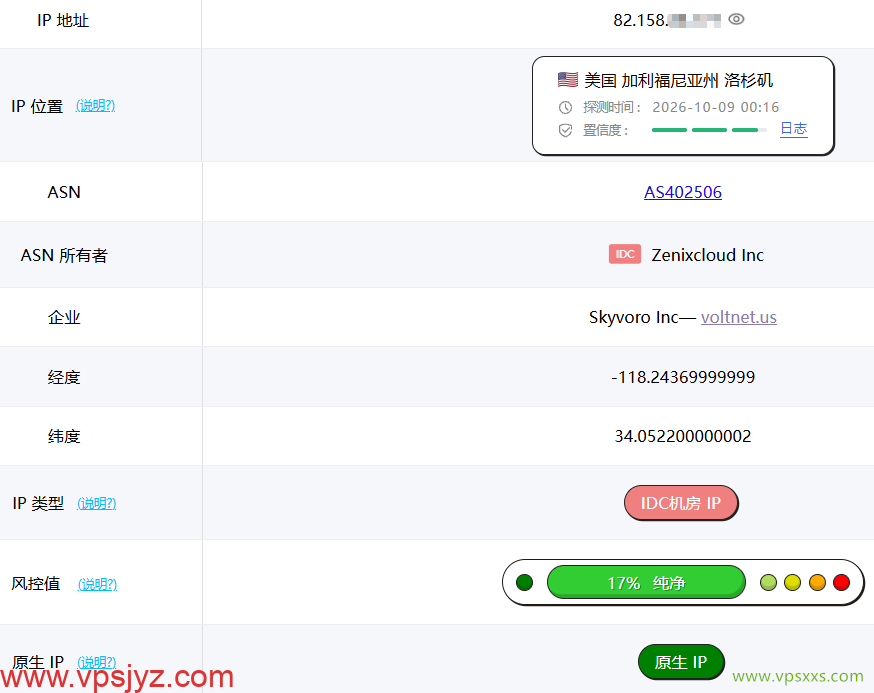Open 说明 help link for 原生 IP
This screenshot has height=693, width=874.
(96, 662)
